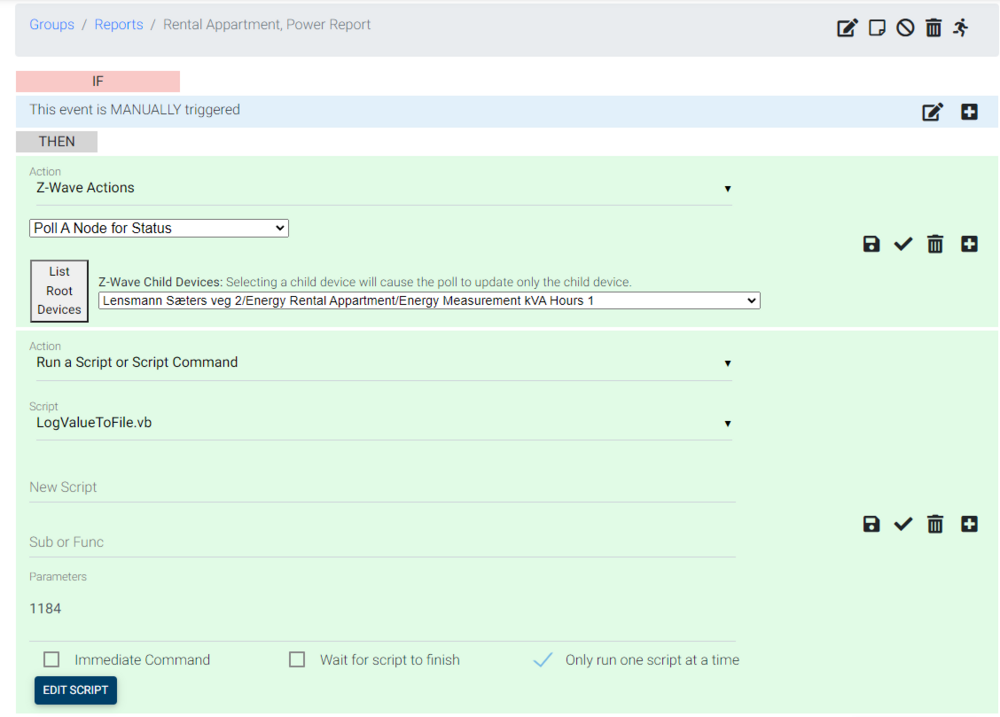Add a new trigger with plus icon
Screen dimensions: 1000x717
[969, 112]
